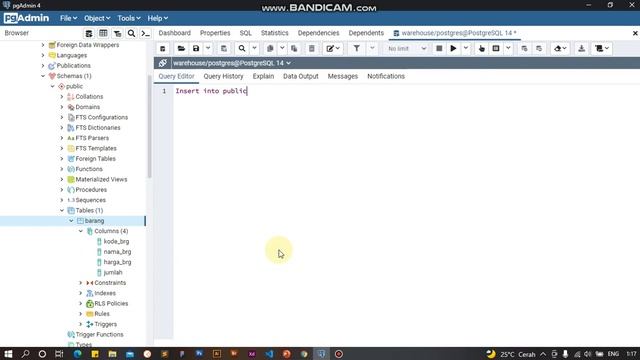Screen dimensions: 640x360
Task: Click the Rollback transaction icon
Action: coord(539,49)
